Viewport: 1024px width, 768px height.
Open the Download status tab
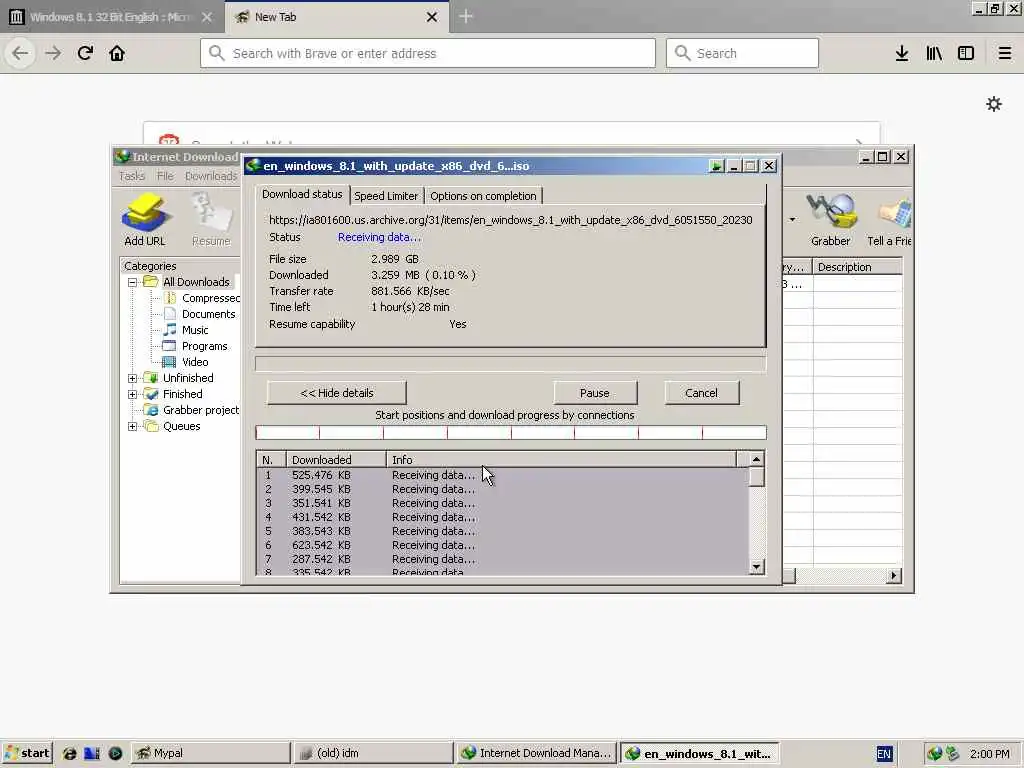pyautogui.click(x=302, y=195)
